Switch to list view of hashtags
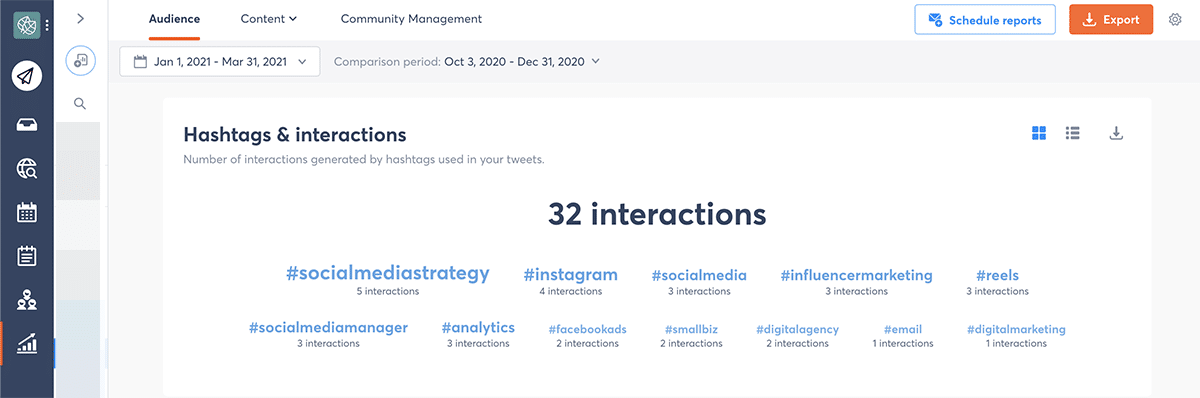Viewport: 1200px width, 398px height. pyautogui.click(x=1073, y=133)
